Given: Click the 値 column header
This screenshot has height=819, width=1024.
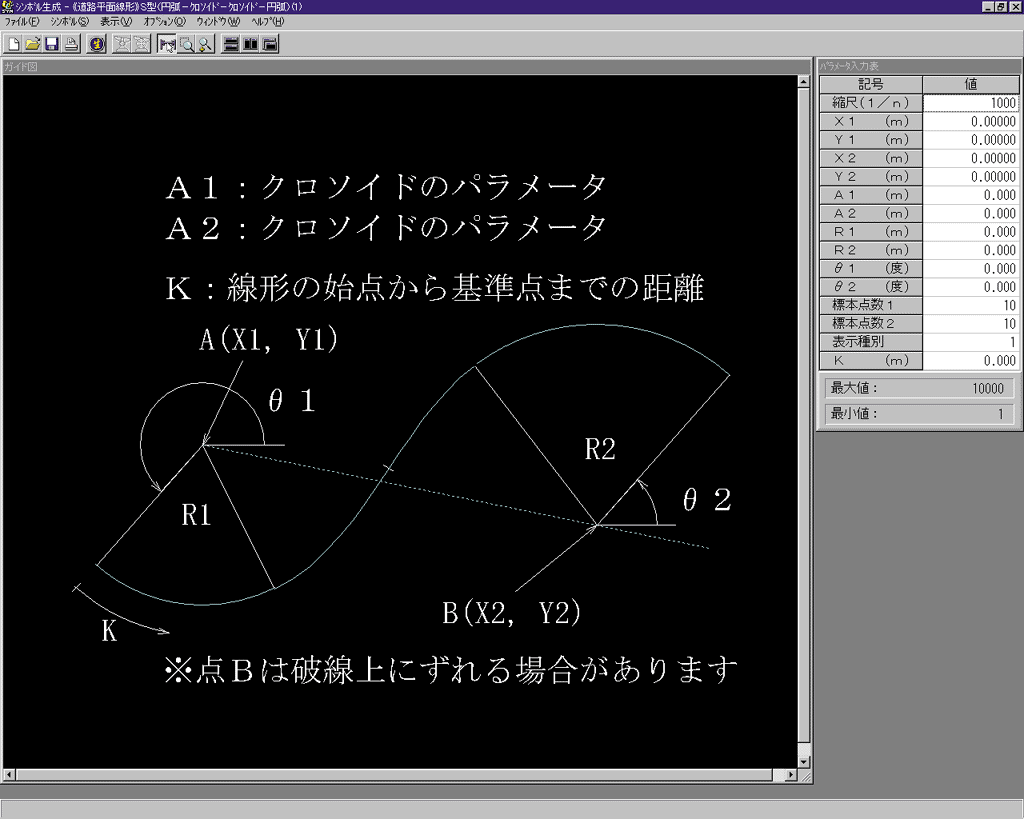Looking at the screenshot, I should pos(969,85).
